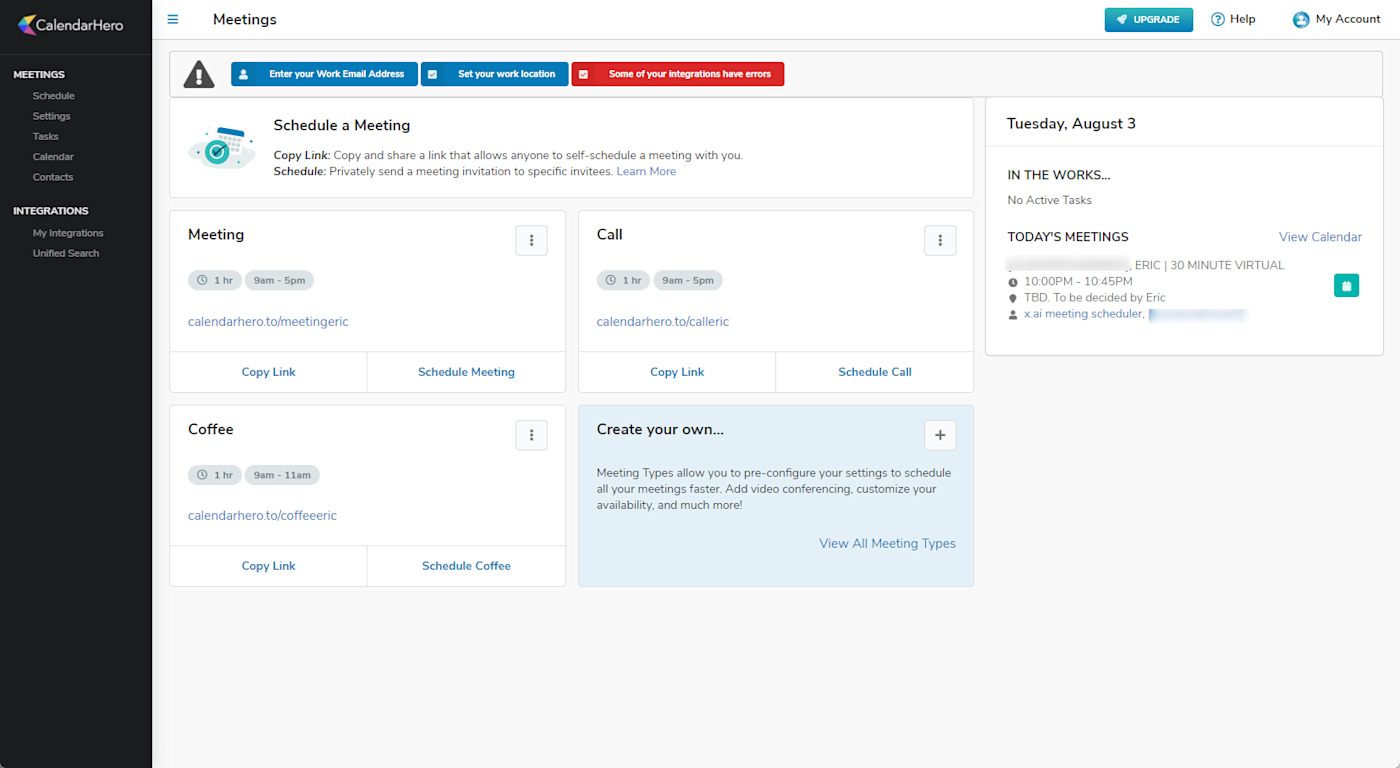Open Calendar in the sidebar
This screenshot has height=768, width=1400.
coord(53,157)
